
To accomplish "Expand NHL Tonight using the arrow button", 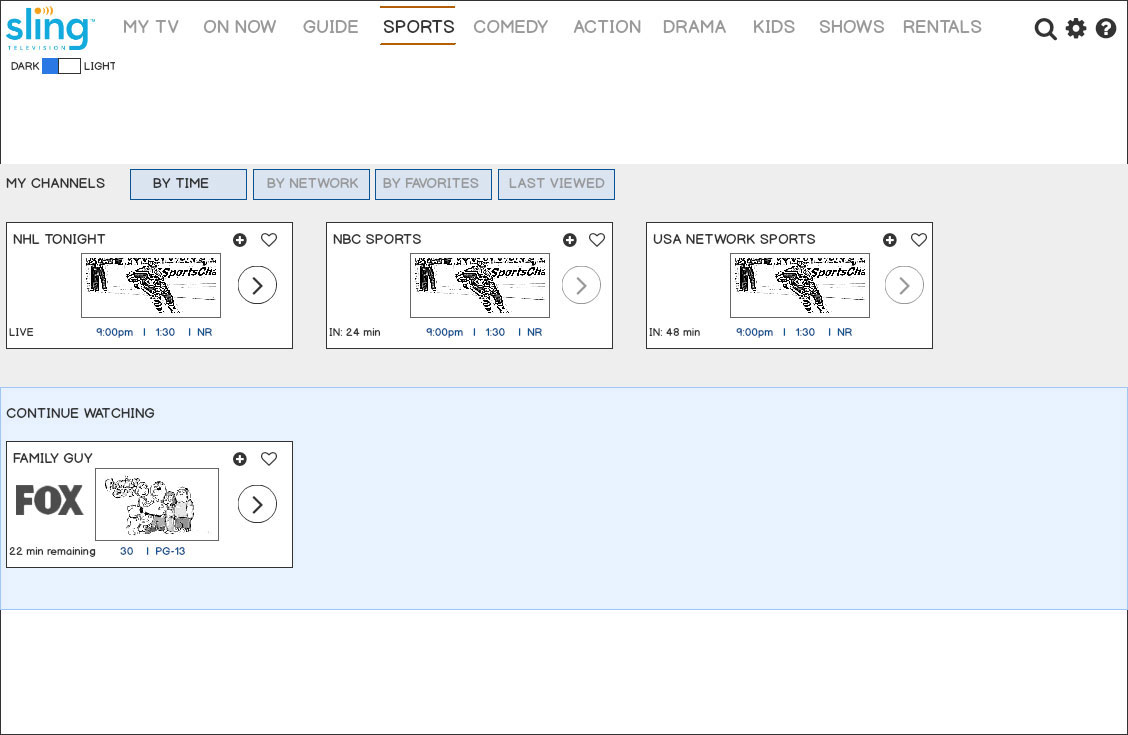I will [x=257, y=285].
